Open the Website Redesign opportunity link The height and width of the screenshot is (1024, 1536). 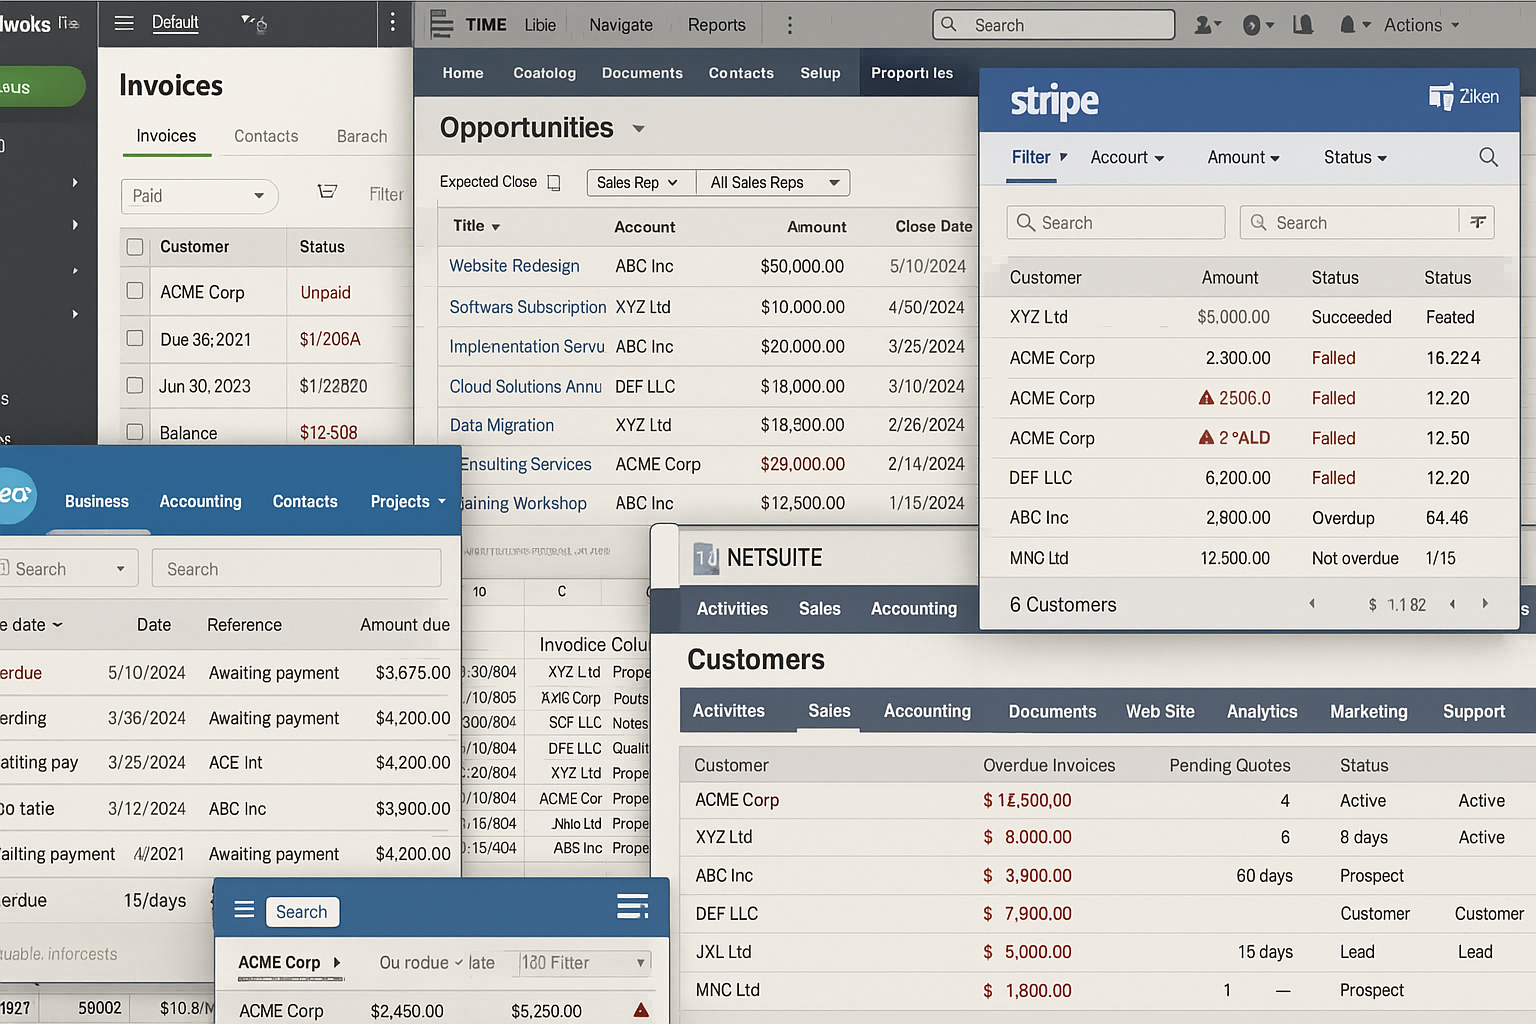[x=514, y=266]
